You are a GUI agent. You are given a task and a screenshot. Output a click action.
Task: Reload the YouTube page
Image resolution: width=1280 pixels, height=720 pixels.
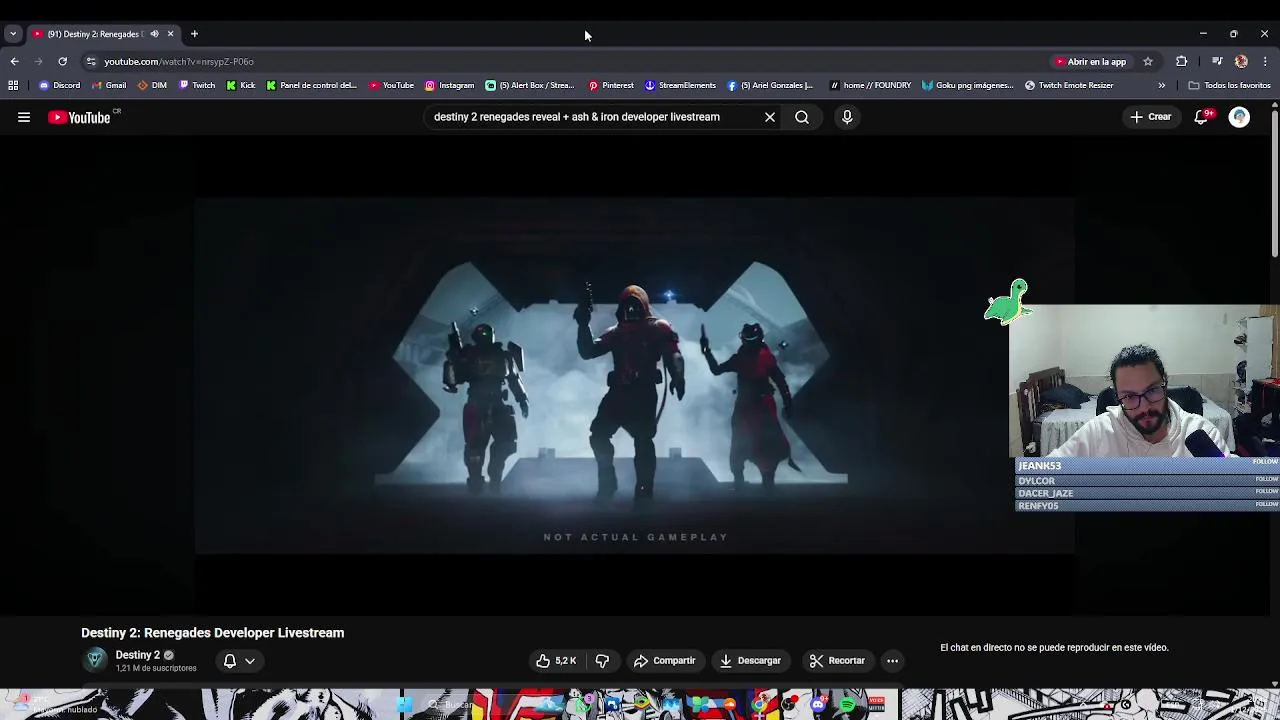[62, 61]
